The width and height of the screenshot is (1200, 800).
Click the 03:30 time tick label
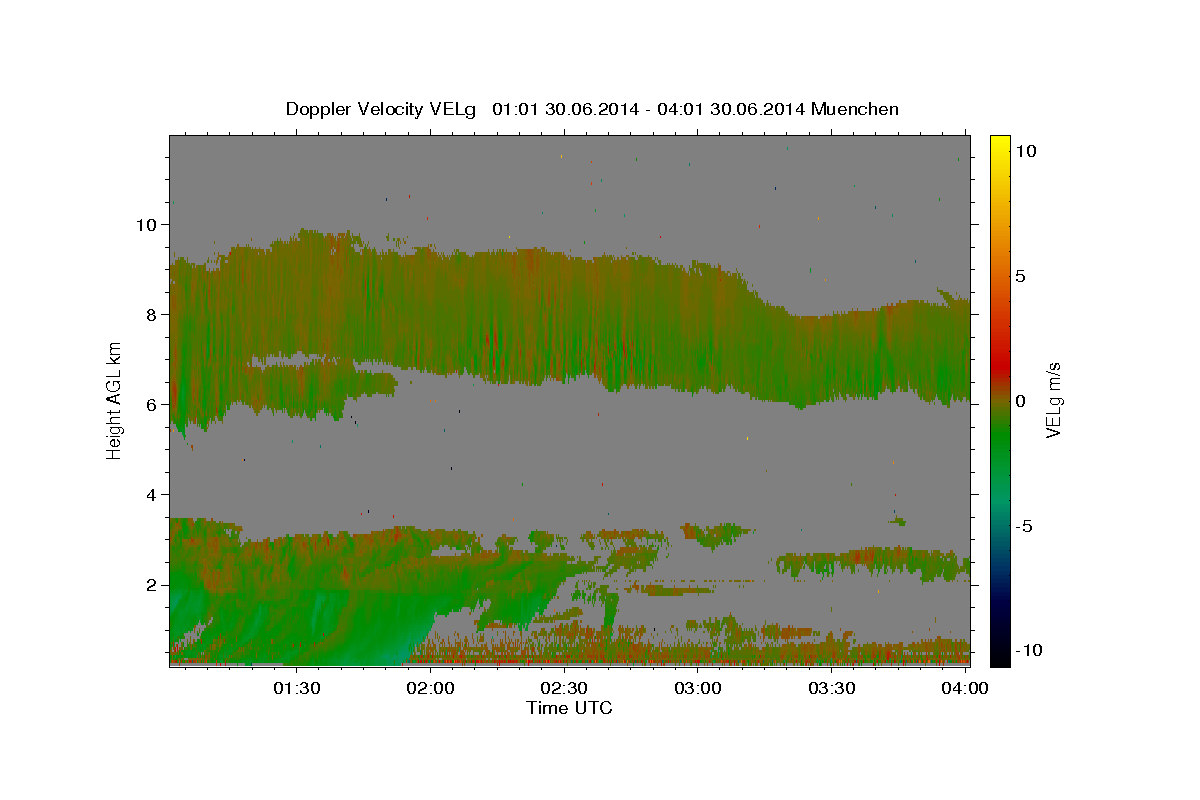coord(831,689)
